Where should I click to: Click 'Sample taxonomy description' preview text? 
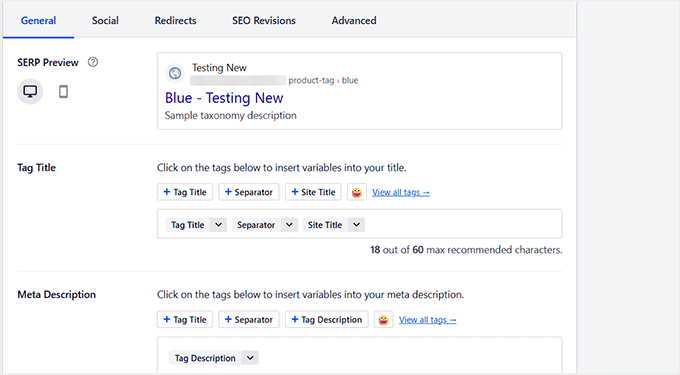(x=231, y=115)
